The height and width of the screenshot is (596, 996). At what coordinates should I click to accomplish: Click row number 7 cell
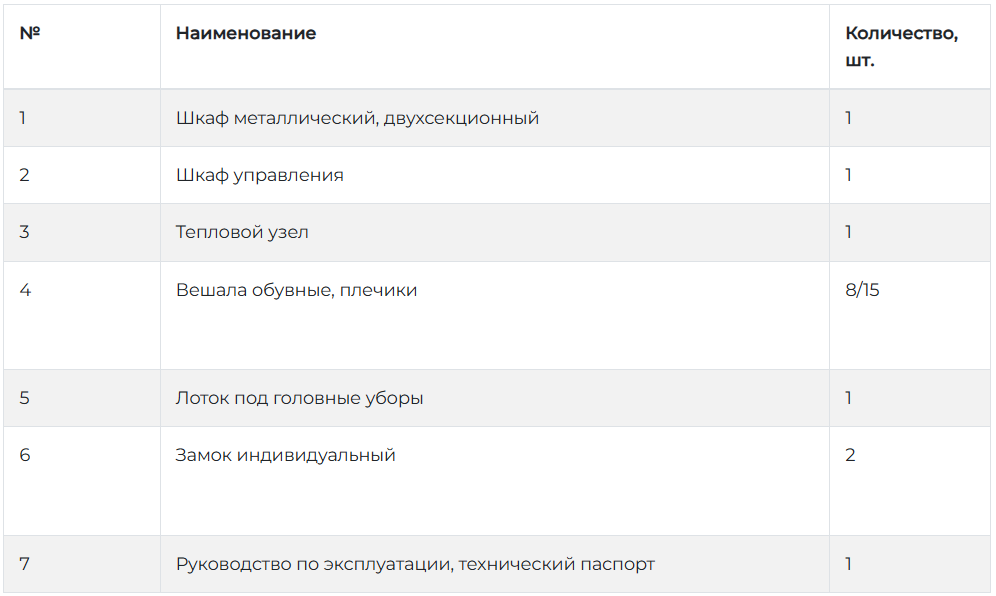[x=82, y=564]
